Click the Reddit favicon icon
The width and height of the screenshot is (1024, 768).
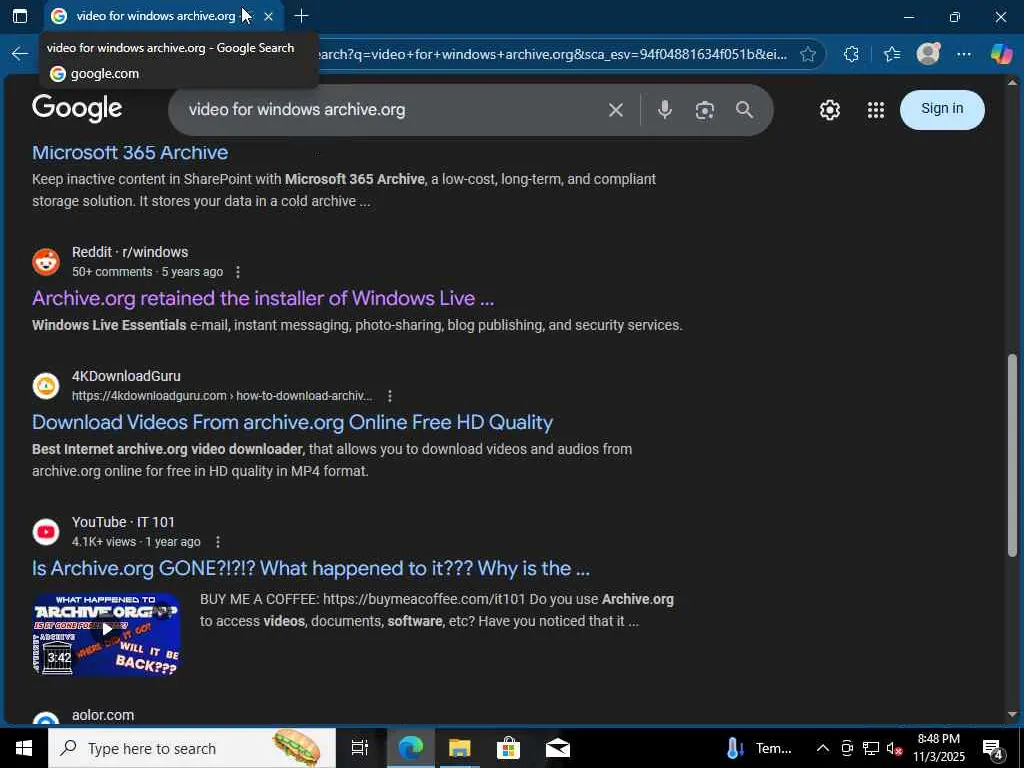pos(46,262)
